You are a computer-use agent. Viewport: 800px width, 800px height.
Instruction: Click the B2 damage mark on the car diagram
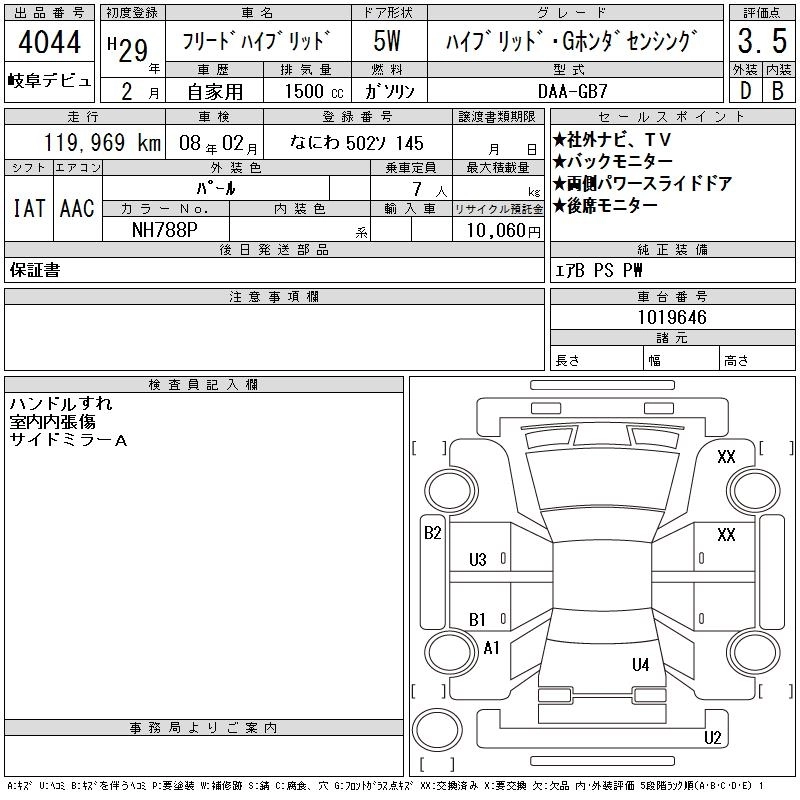(x=432, y=533)
